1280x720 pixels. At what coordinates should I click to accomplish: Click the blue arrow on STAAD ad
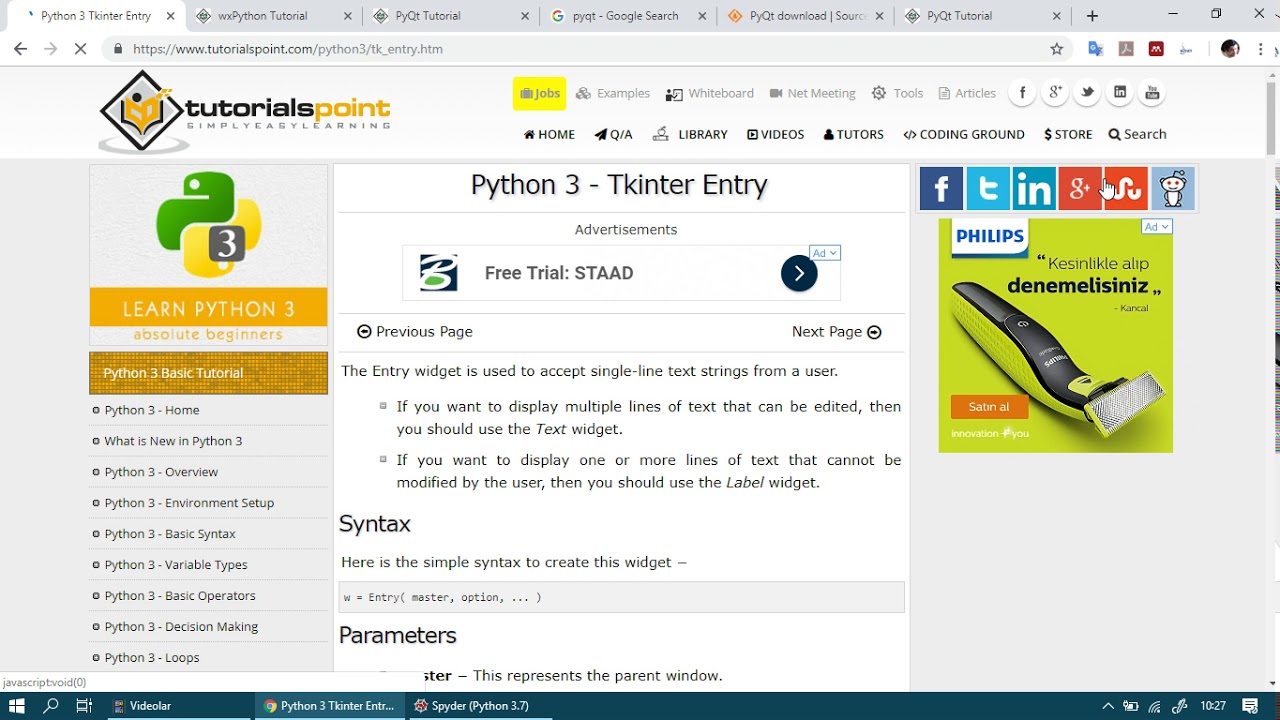pos(799,273)
